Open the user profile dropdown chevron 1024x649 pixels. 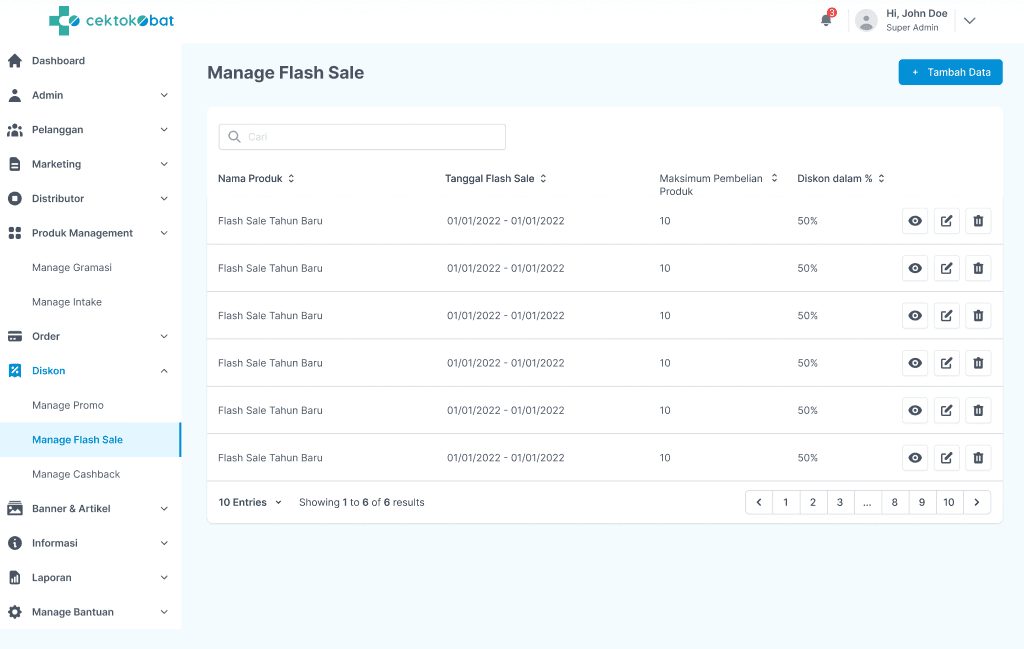pos(969,20)
